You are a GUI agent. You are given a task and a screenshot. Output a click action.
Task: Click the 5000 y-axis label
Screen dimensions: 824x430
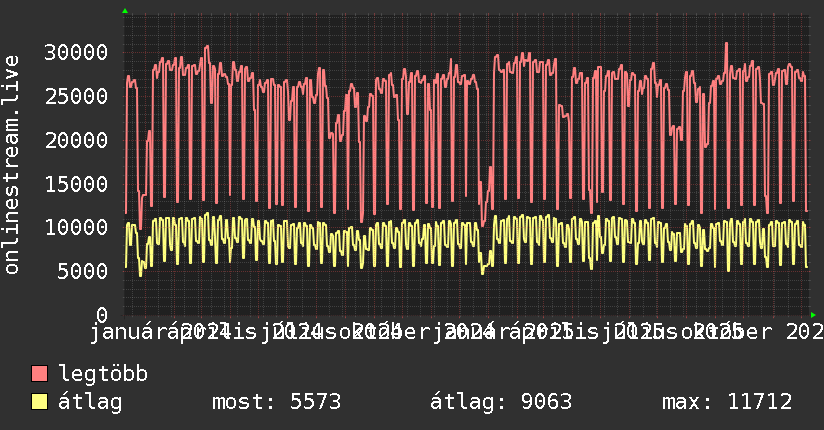(x=83, y=271)
